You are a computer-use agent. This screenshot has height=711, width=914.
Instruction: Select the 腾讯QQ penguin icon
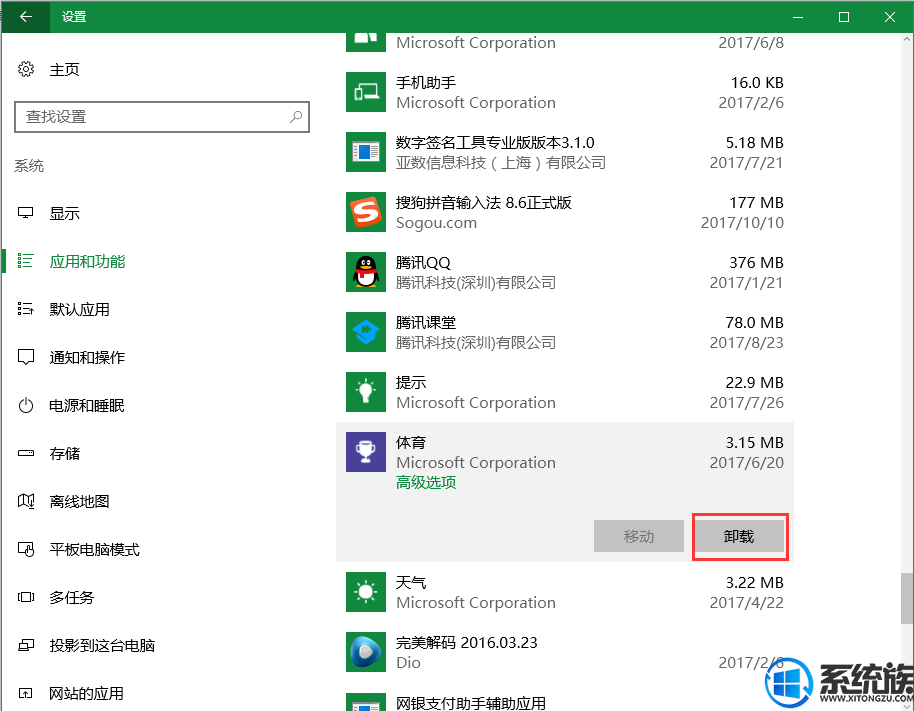tap(366, 272)
